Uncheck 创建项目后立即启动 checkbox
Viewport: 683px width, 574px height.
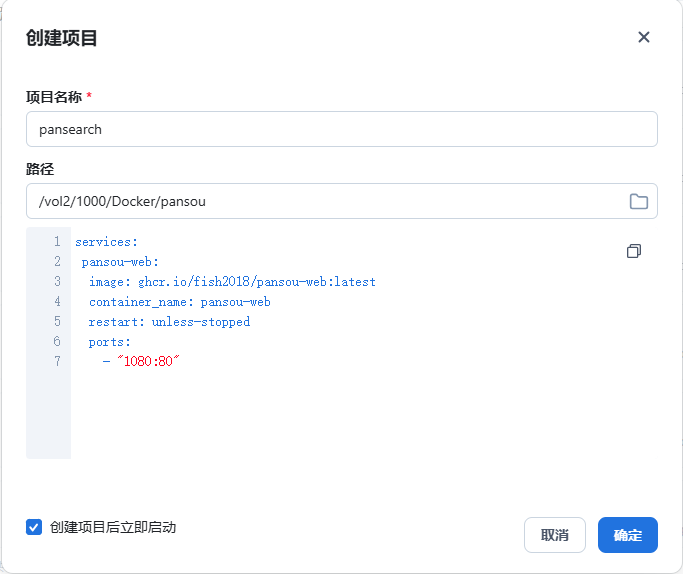pyautogui.click(x=34, y=527)
